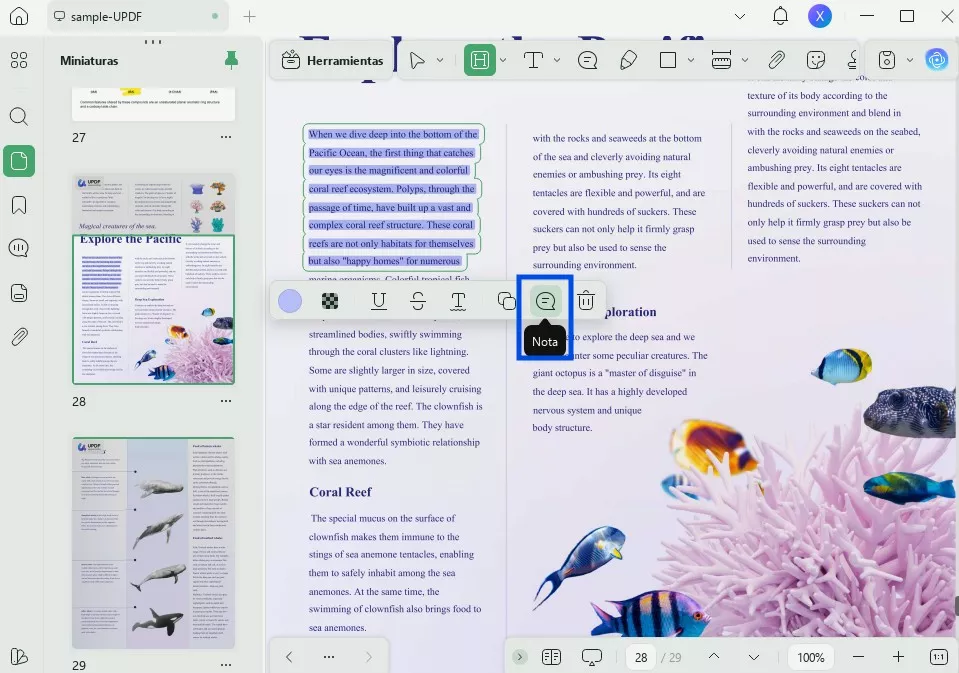
Task: Open options menu for page 27
Action: pyautogui.click(x=226, y=137)
